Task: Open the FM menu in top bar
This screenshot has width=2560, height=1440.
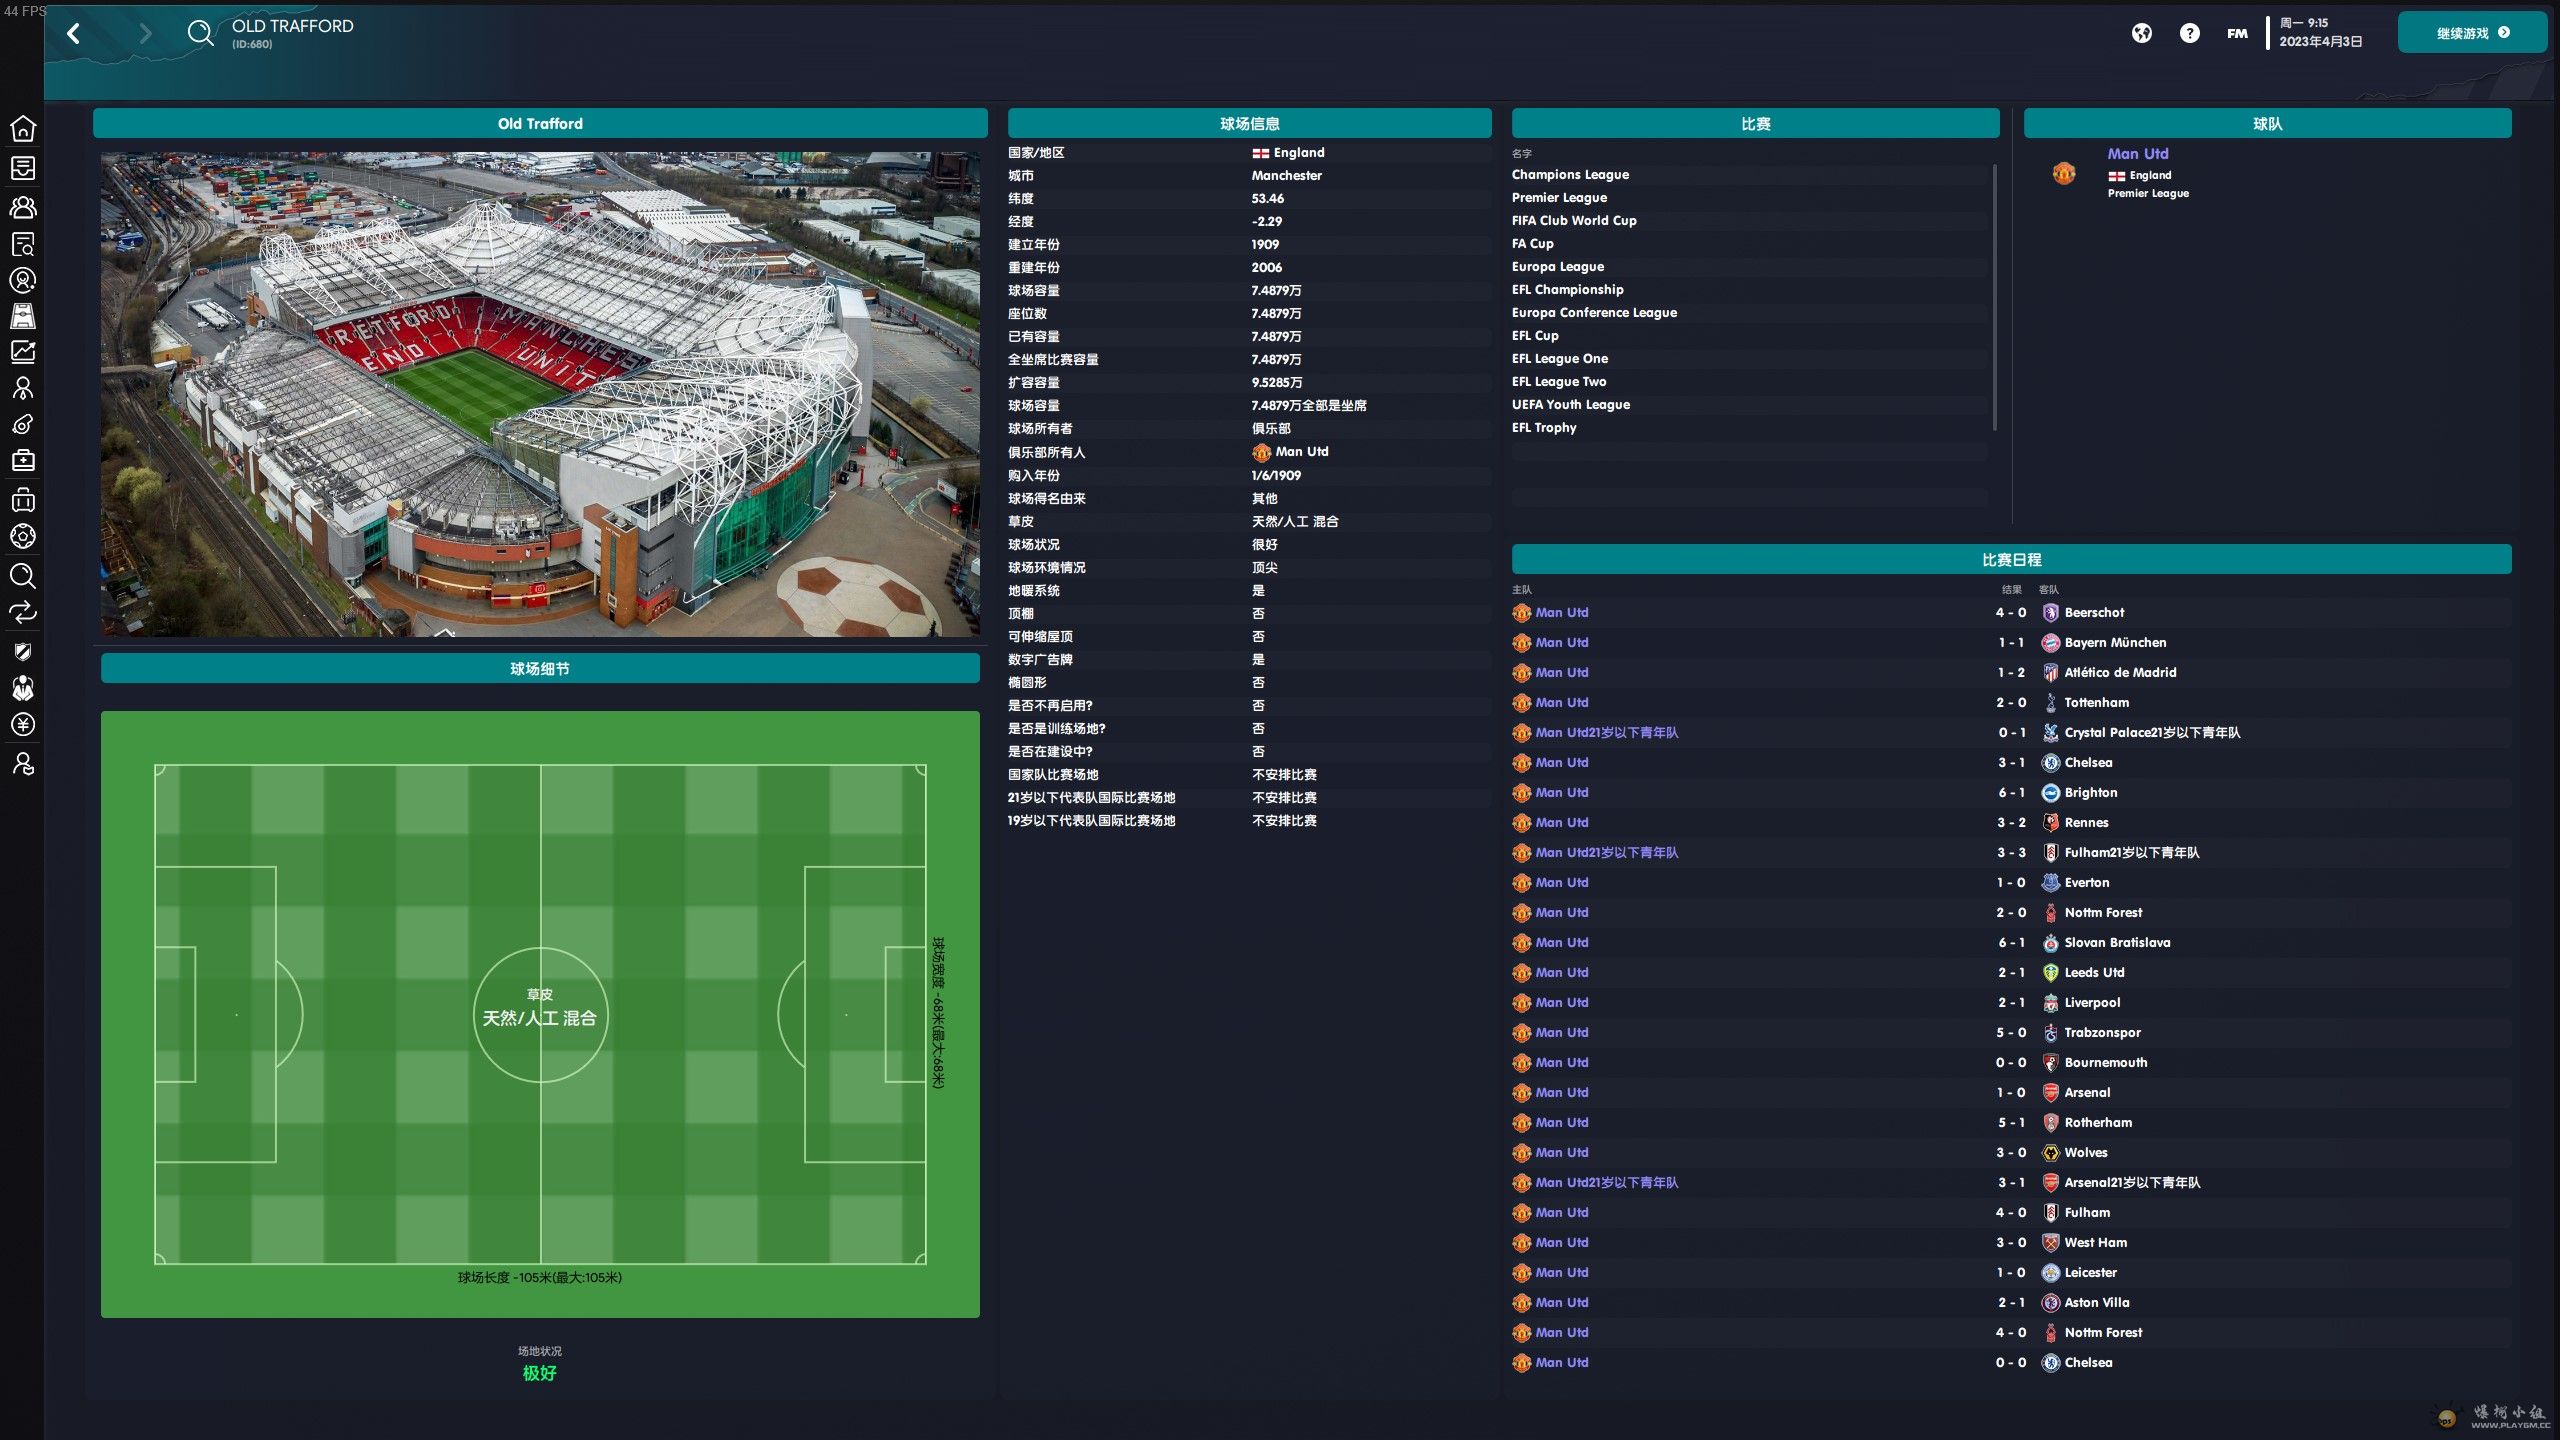Action: coord(2237,33)
